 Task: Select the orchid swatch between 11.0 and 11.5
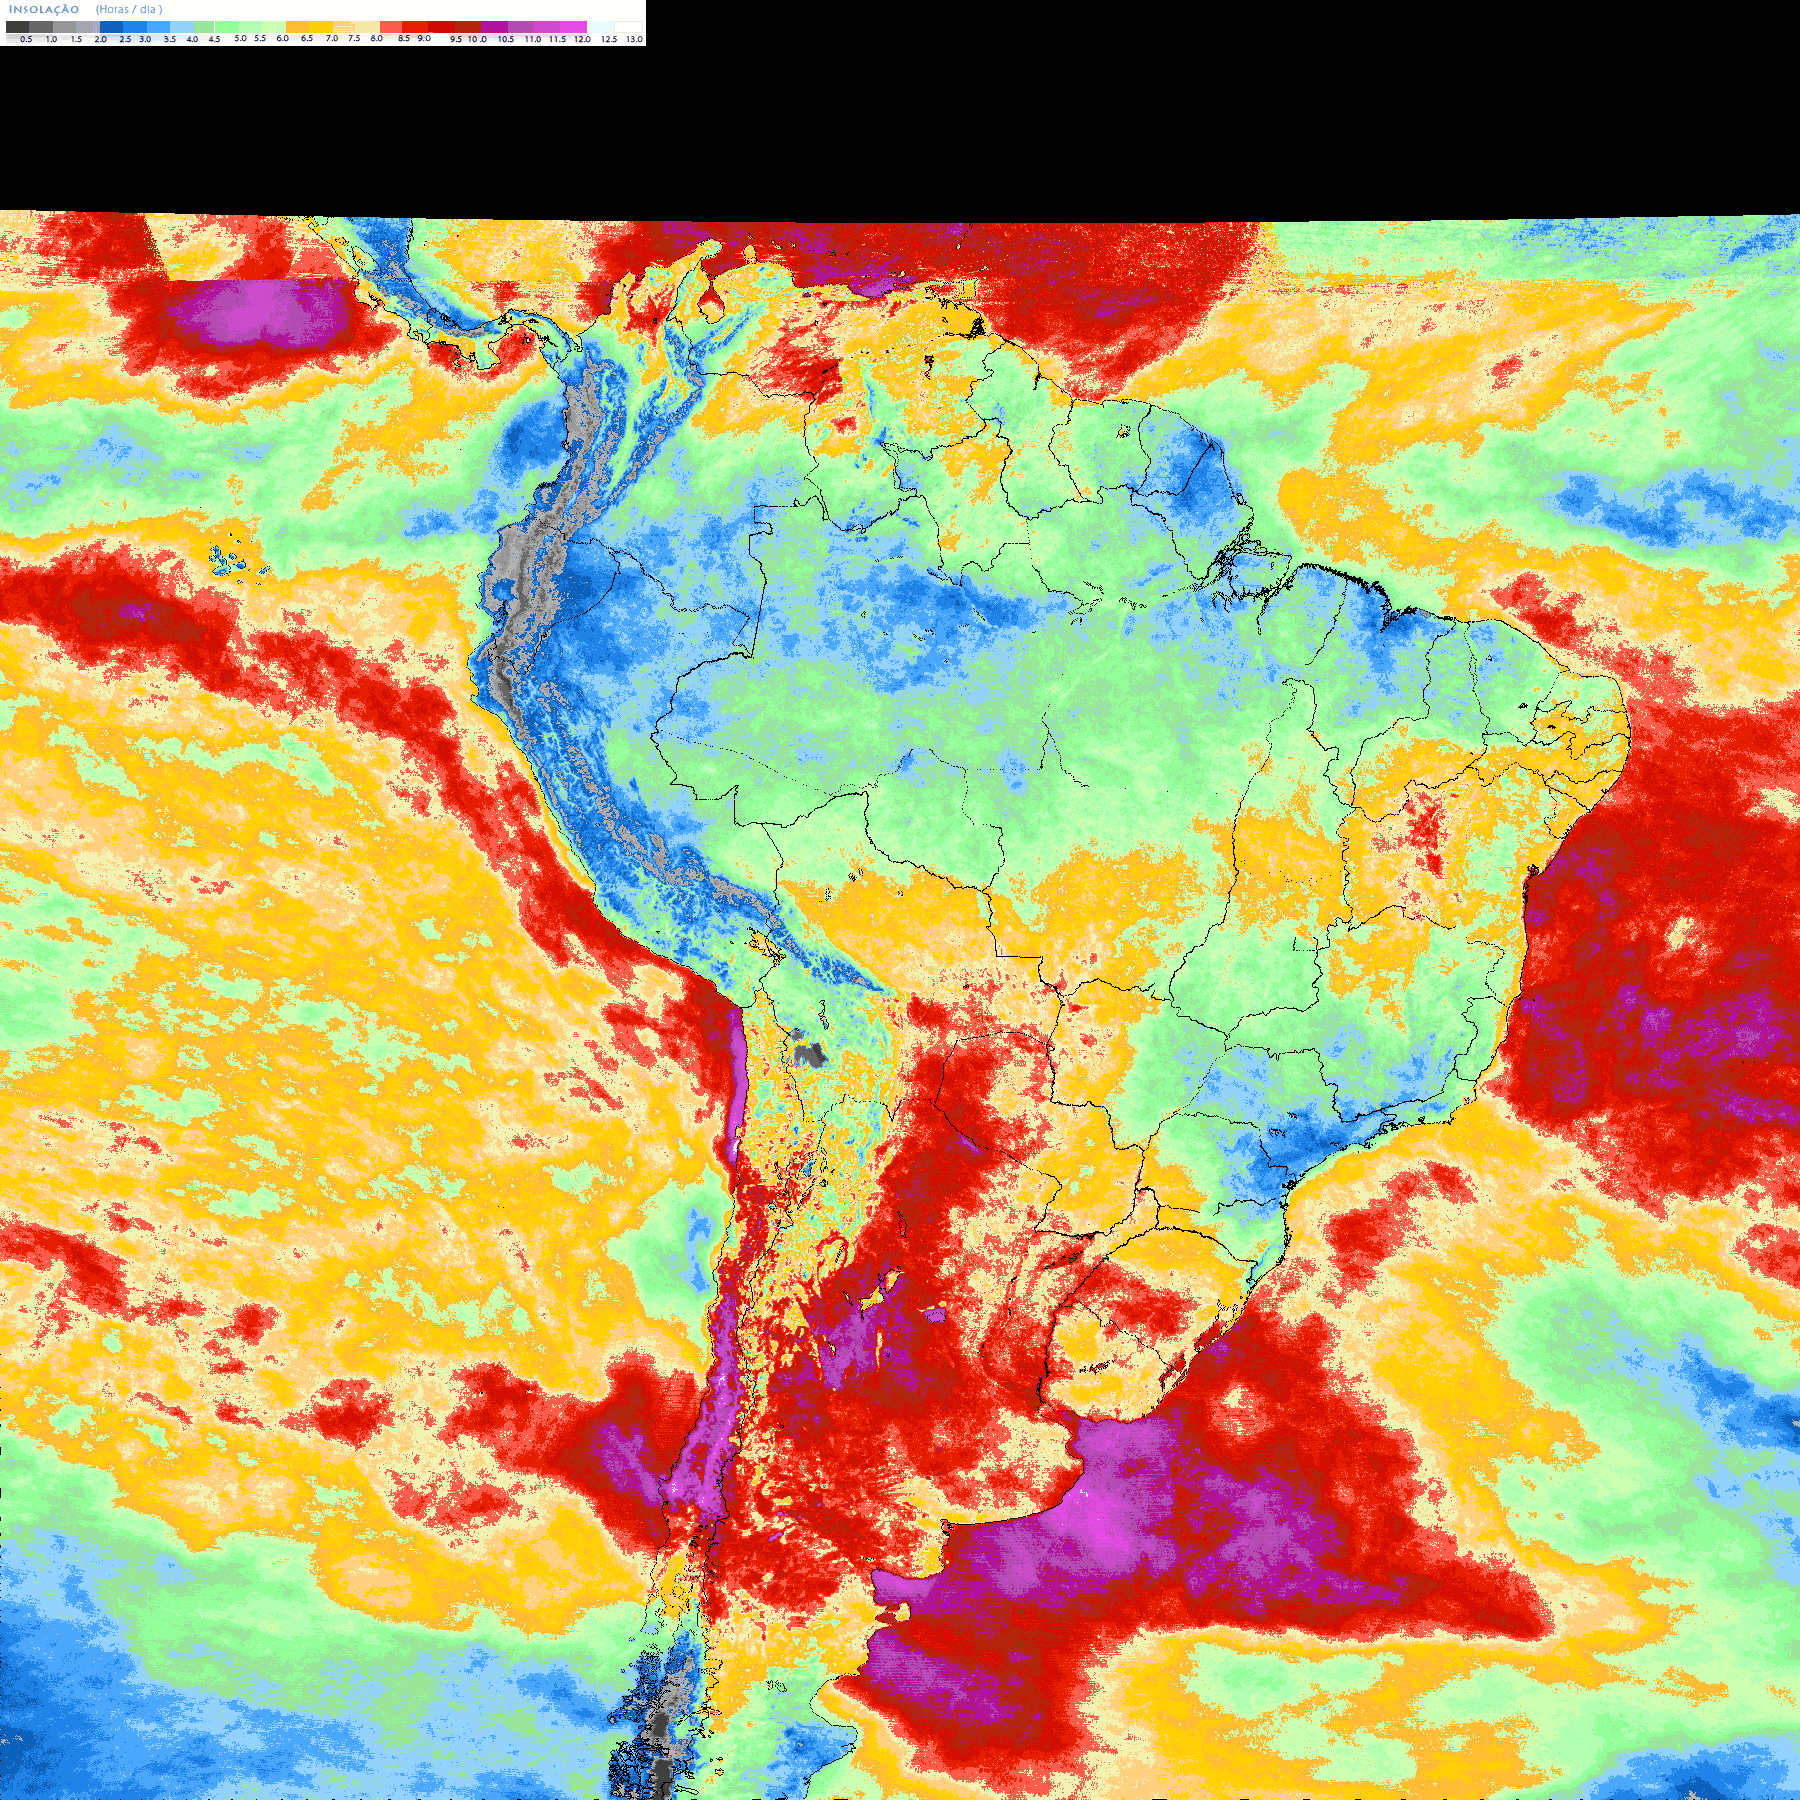click(x=546, y=27)
